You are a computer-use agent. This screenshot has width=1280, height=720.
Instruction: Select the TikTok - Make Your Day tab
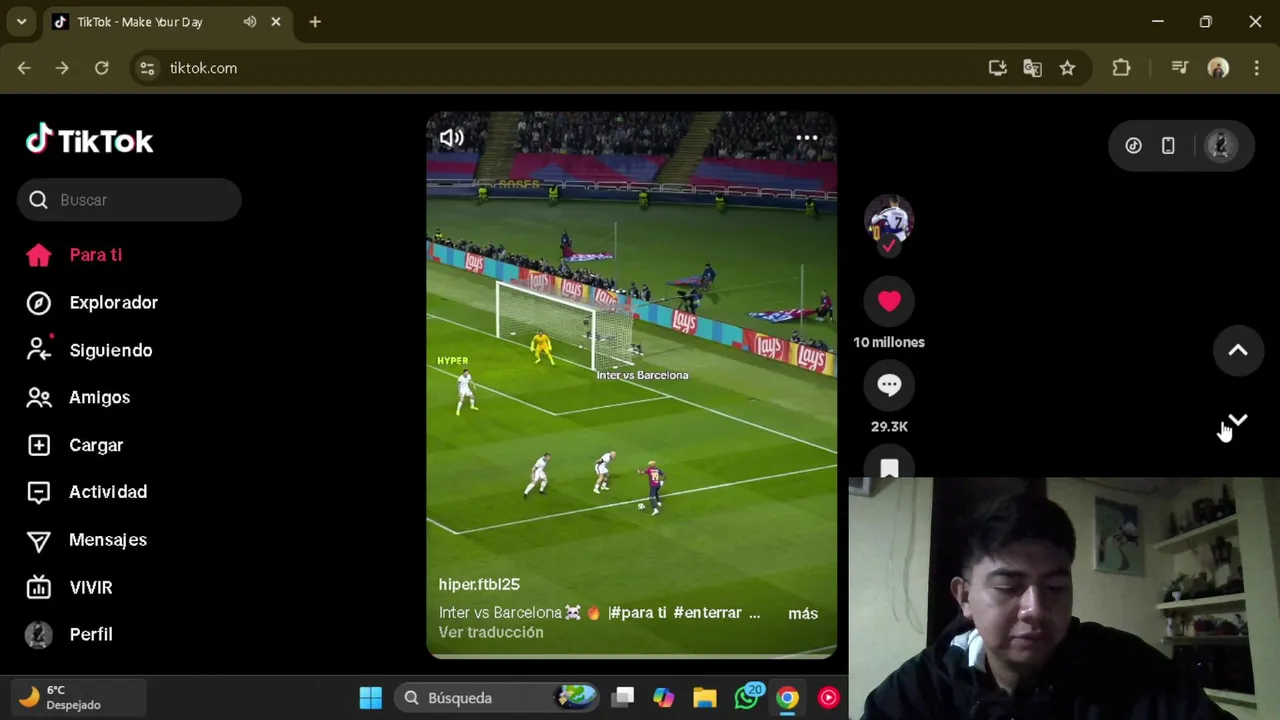click(140, 22)
